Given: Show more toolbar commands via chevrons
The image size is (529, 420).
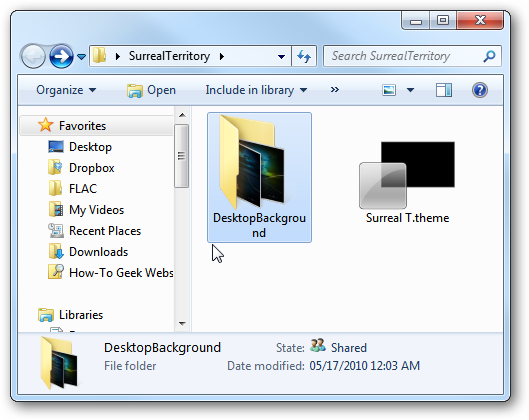Looking at the screenshot, I should (335, 90).
